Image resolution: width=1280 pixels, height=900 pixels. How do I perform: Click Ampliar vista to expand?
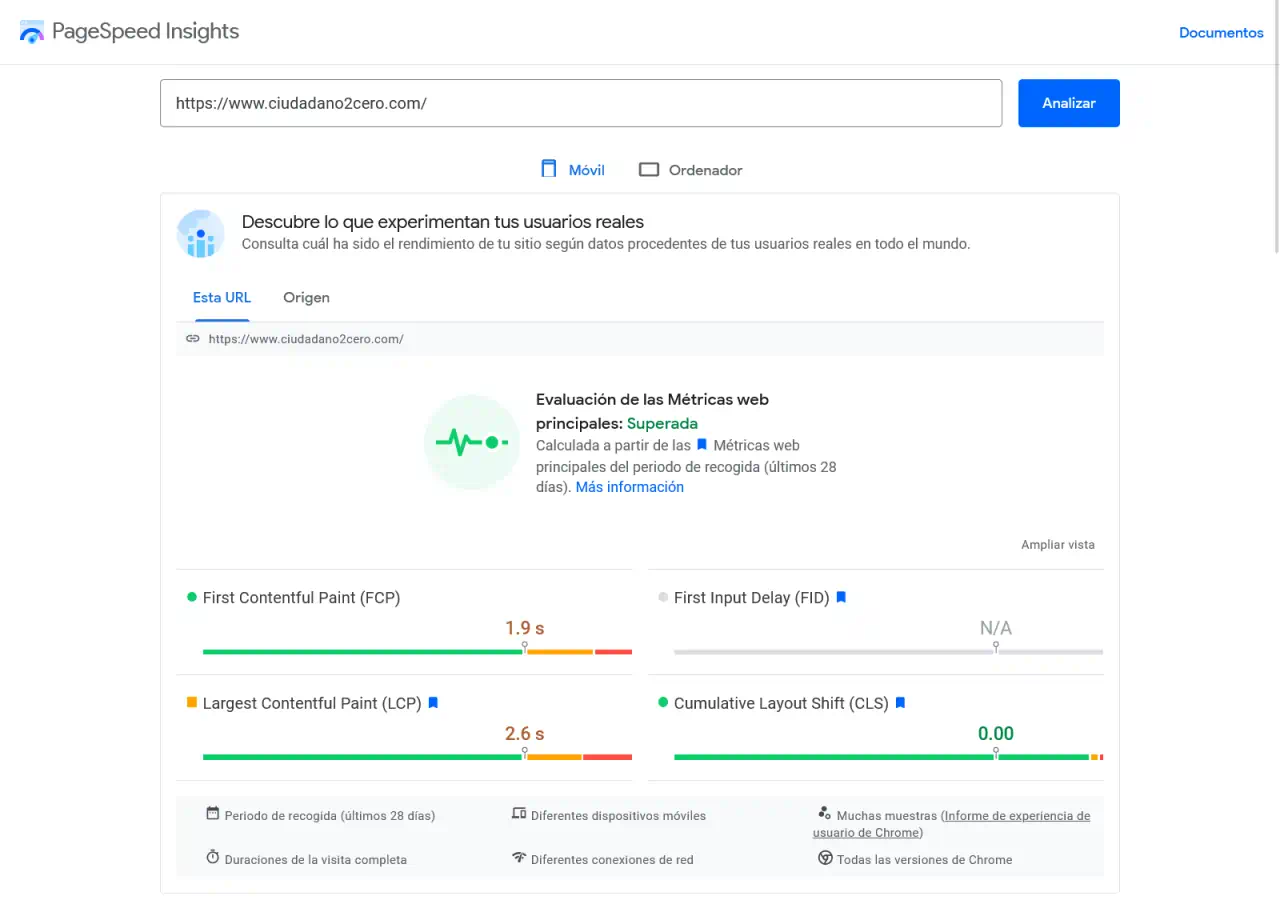(x=1058, y=545)
